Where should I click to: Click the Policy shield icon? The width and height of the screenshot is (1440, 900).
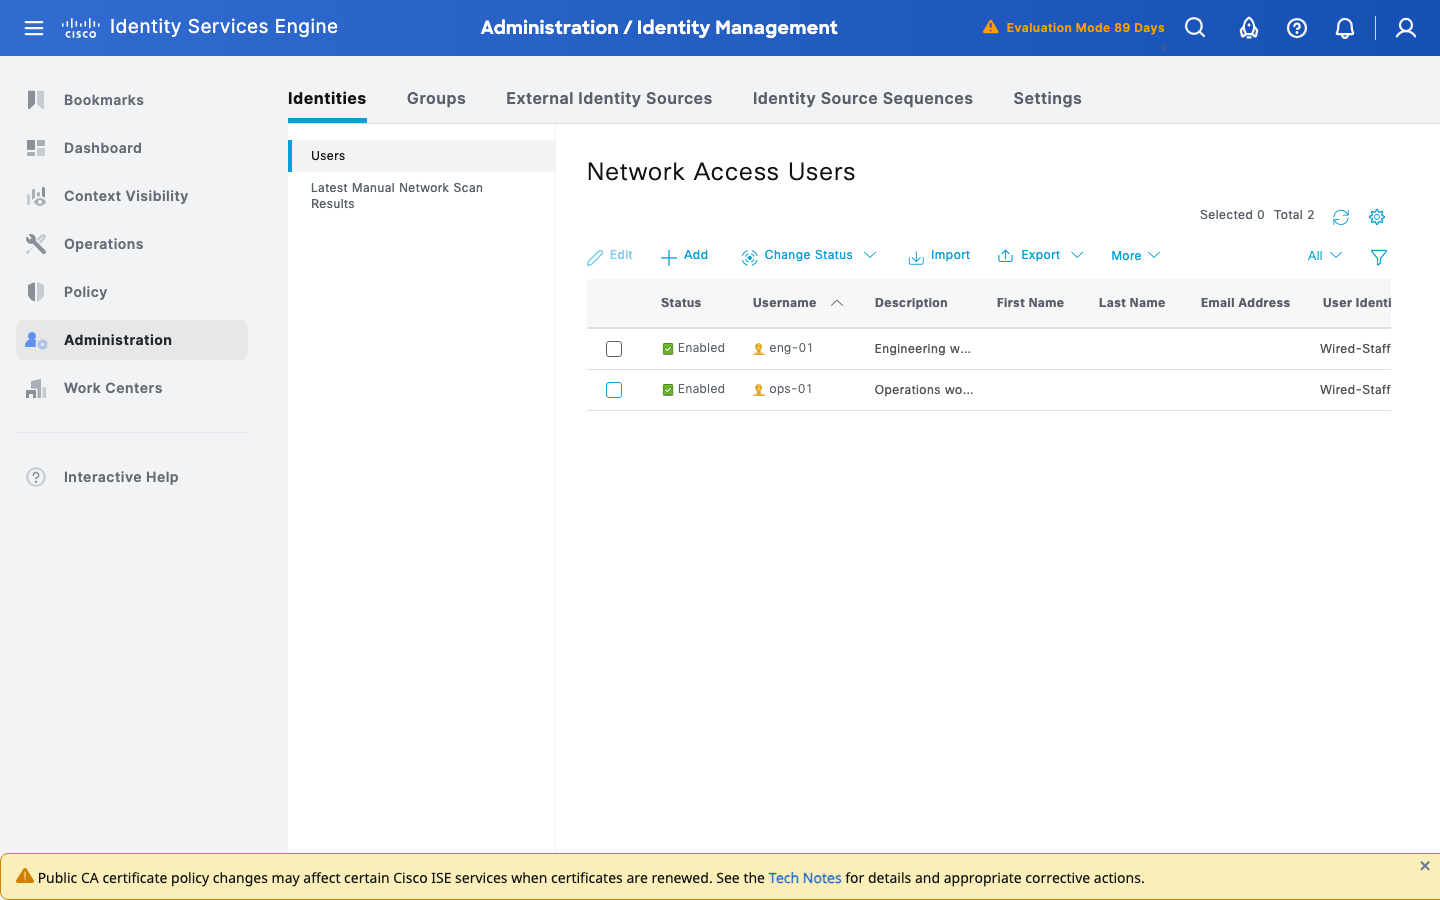36,292
